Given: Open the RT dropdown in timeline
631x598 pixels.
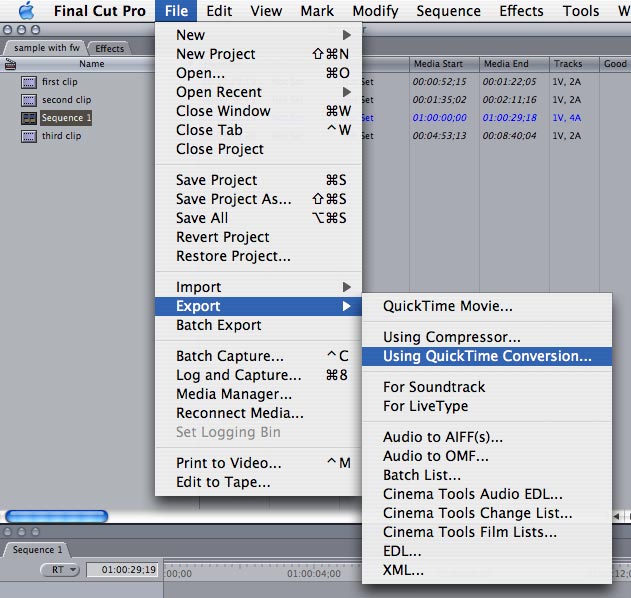Looking at the screenshot, I should pos(60,570).
